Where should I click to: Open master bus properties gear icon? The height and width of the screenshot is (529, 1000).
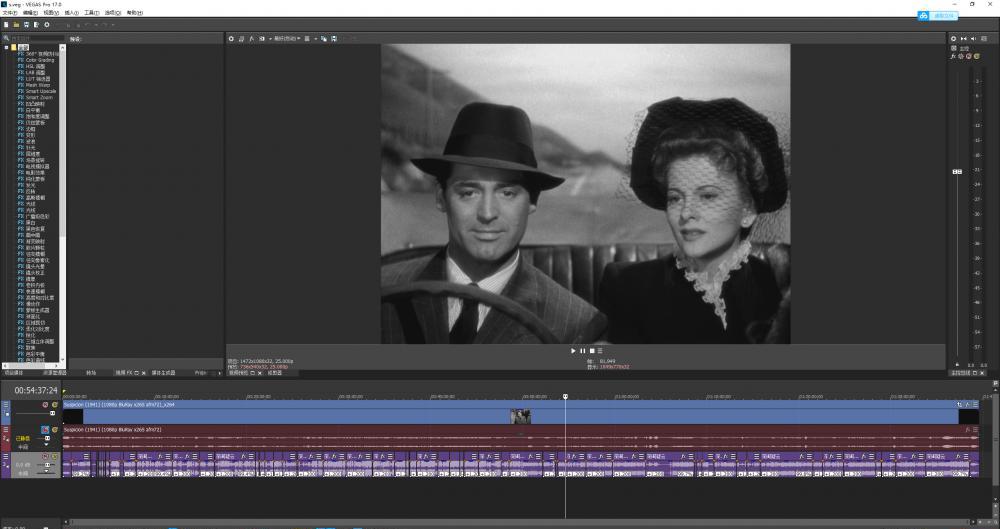click(953, 38)
